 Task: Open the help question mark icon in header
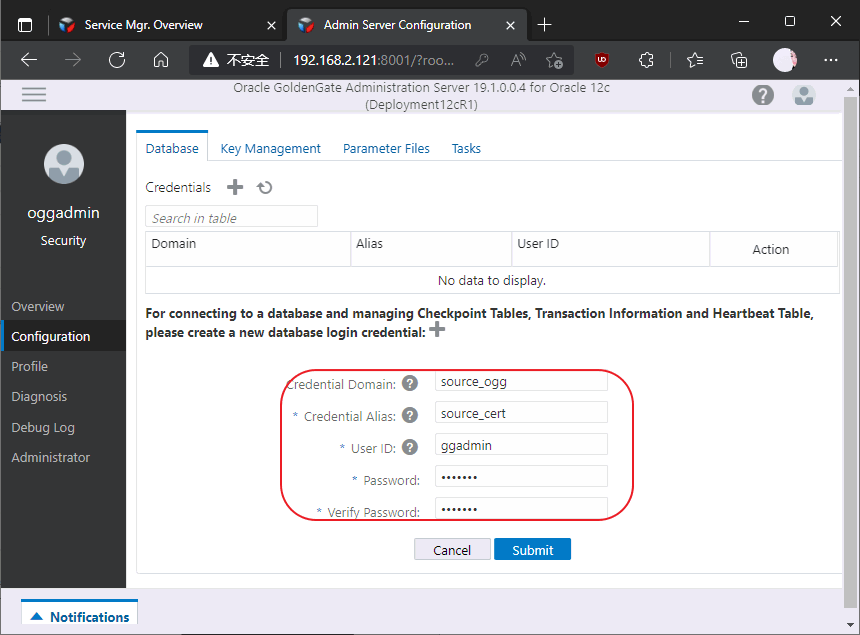pyautogui.click(x=763, y=95)
